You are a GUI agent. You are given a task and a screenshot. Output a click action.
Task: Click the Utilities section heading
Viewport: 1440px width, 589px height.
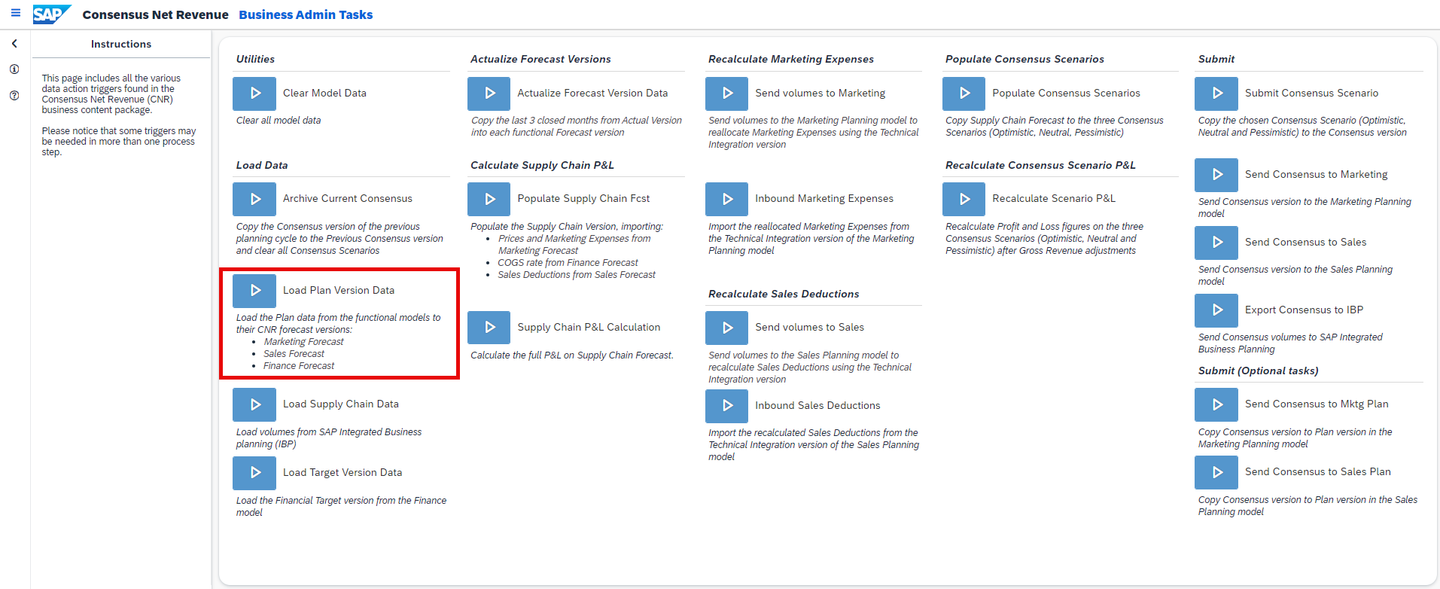(x=255, y=59)
